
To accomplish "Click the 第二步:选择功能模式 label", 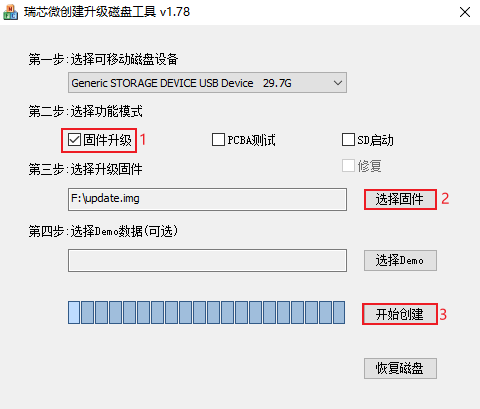I will coord(86,111).
